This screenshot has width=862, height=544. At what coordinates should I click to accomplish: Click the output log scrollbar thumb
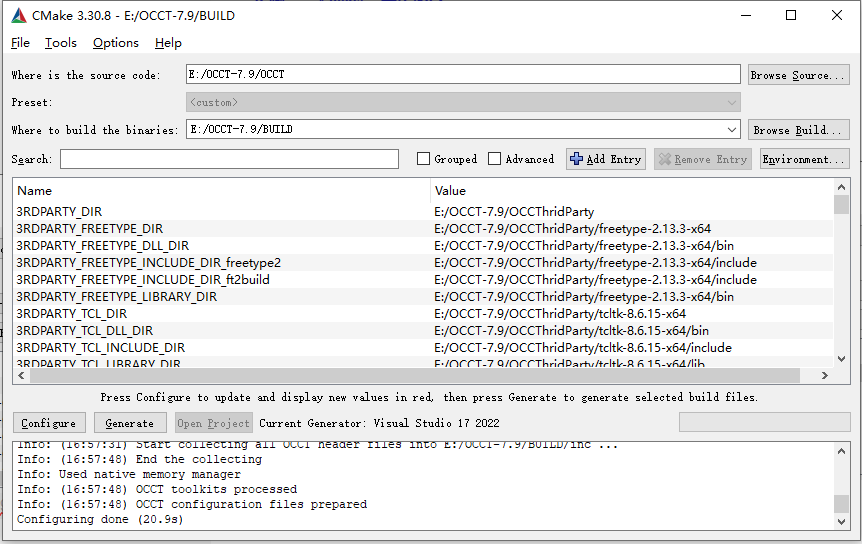(841, 503)
